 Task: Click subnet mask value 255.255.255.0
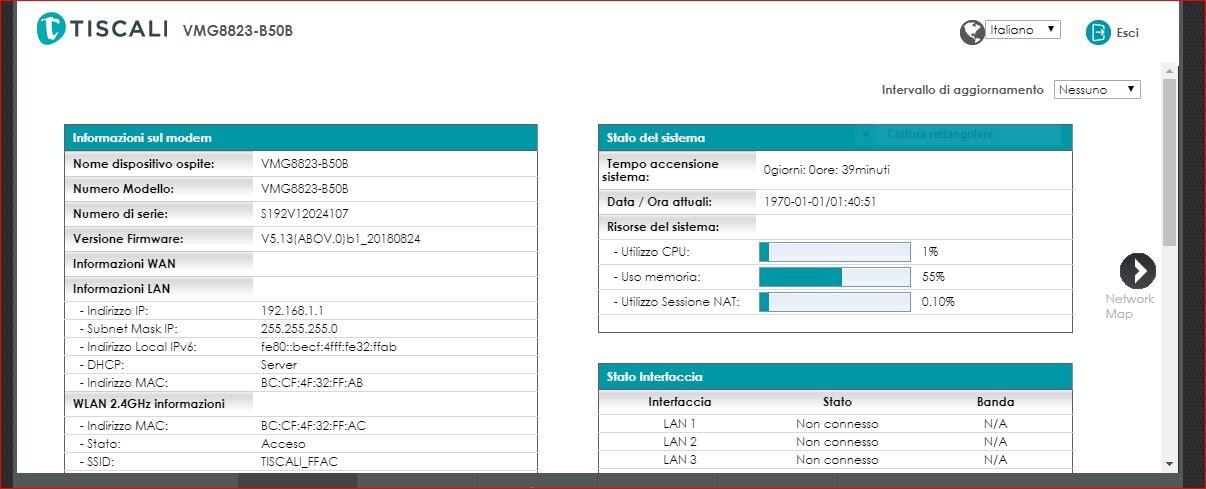click(x=299, y=328)
